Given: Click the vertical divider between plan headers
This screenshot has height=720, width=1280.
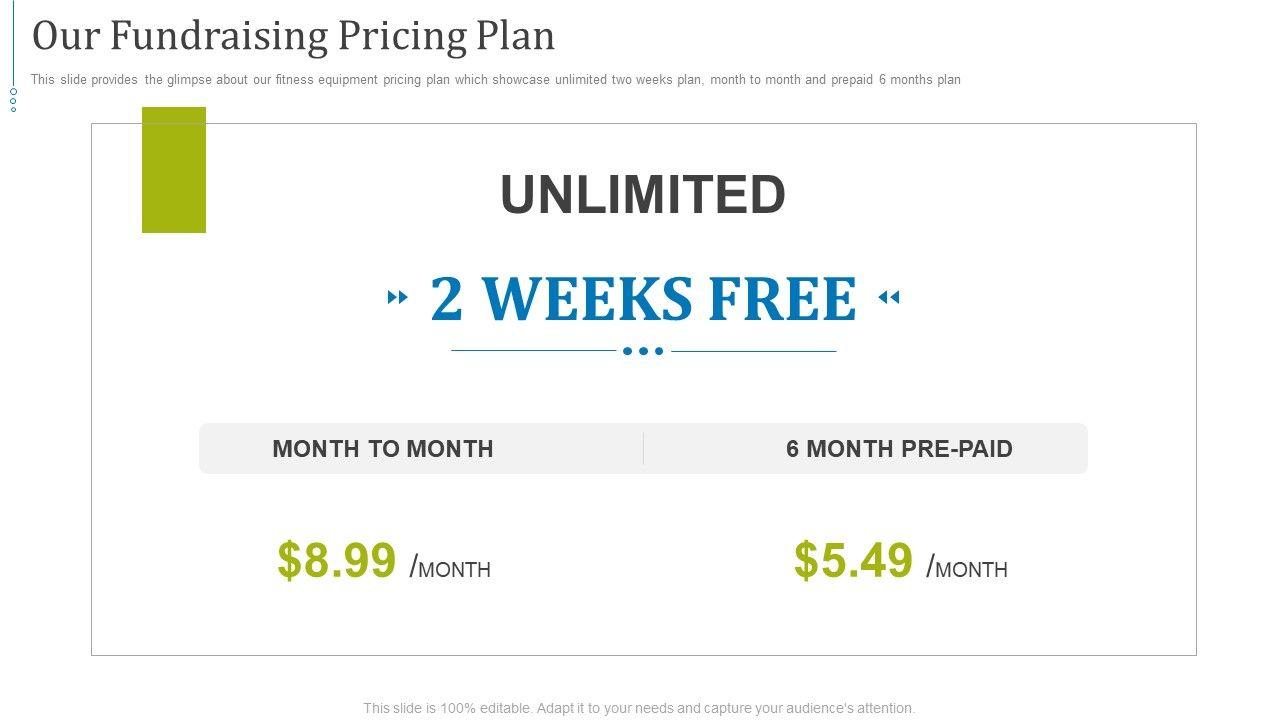Looking at the screenshot, I should (643, 449).
